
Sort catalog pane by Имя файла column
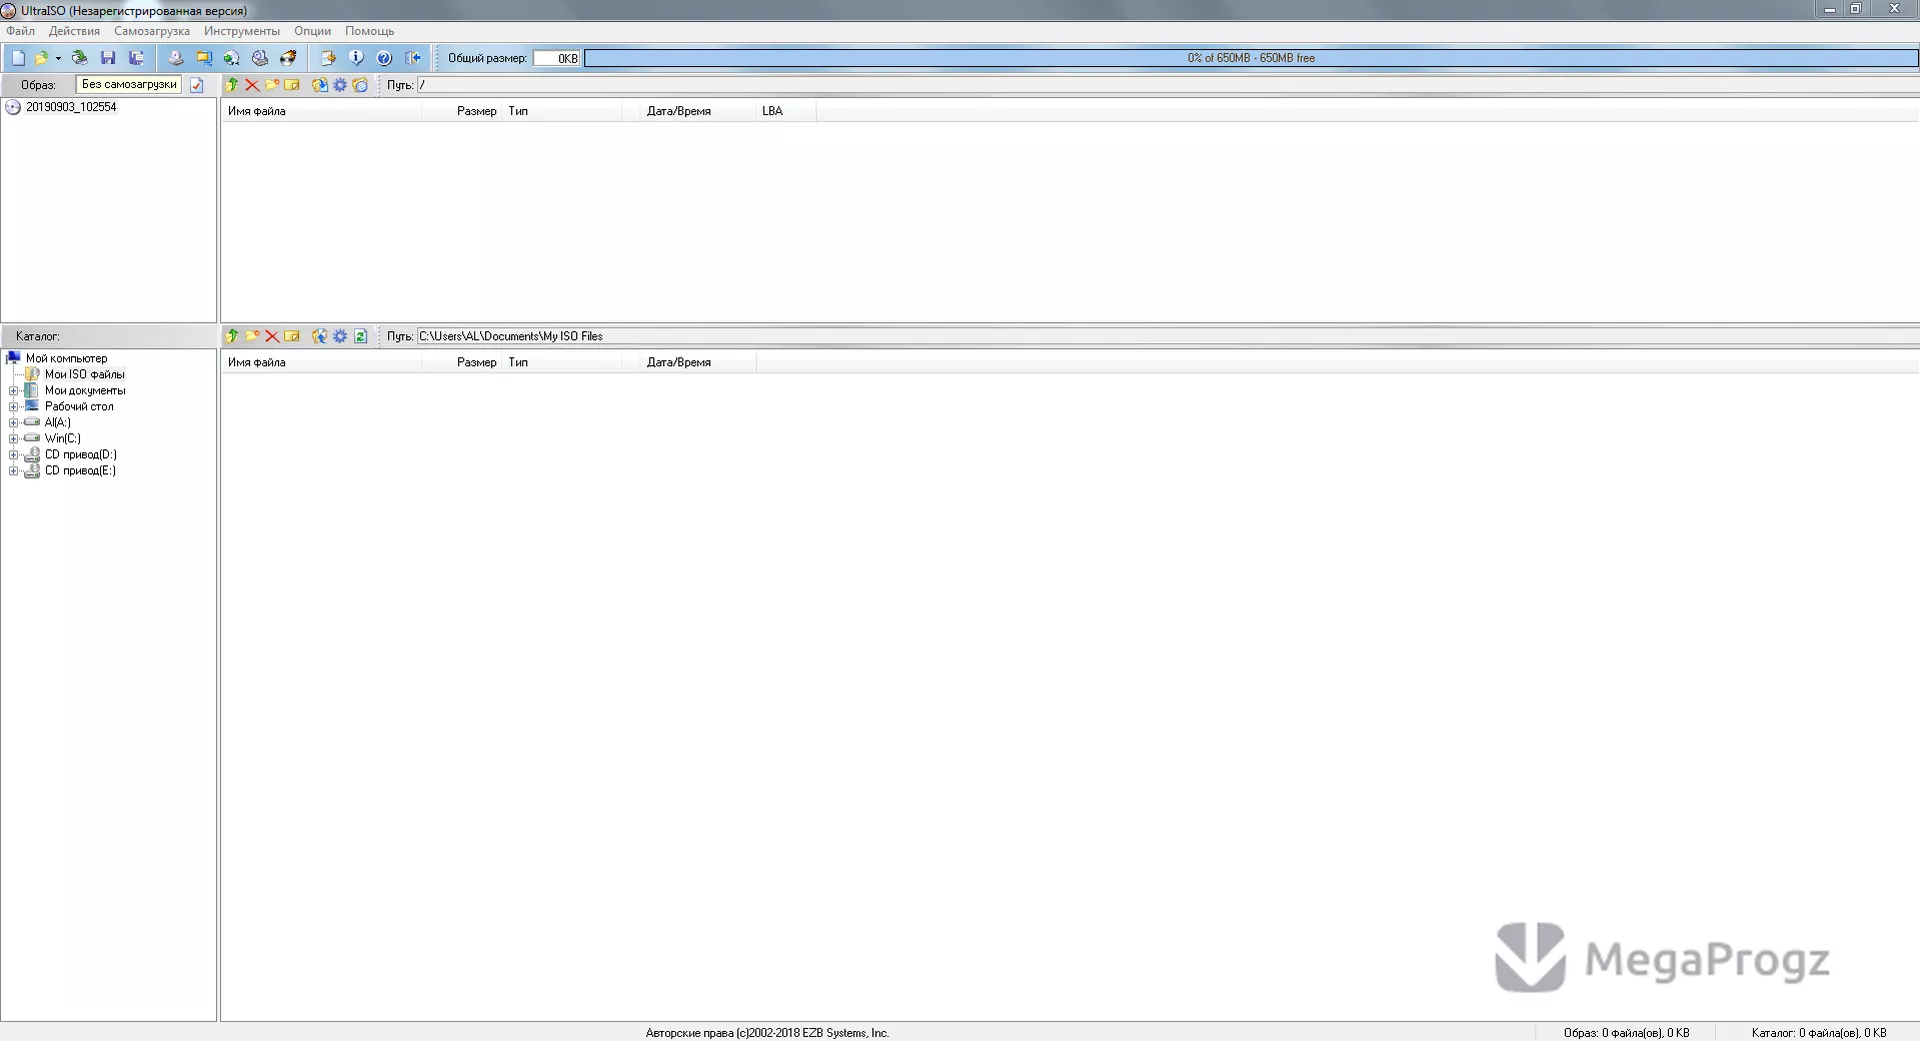[x=321, y=362]
